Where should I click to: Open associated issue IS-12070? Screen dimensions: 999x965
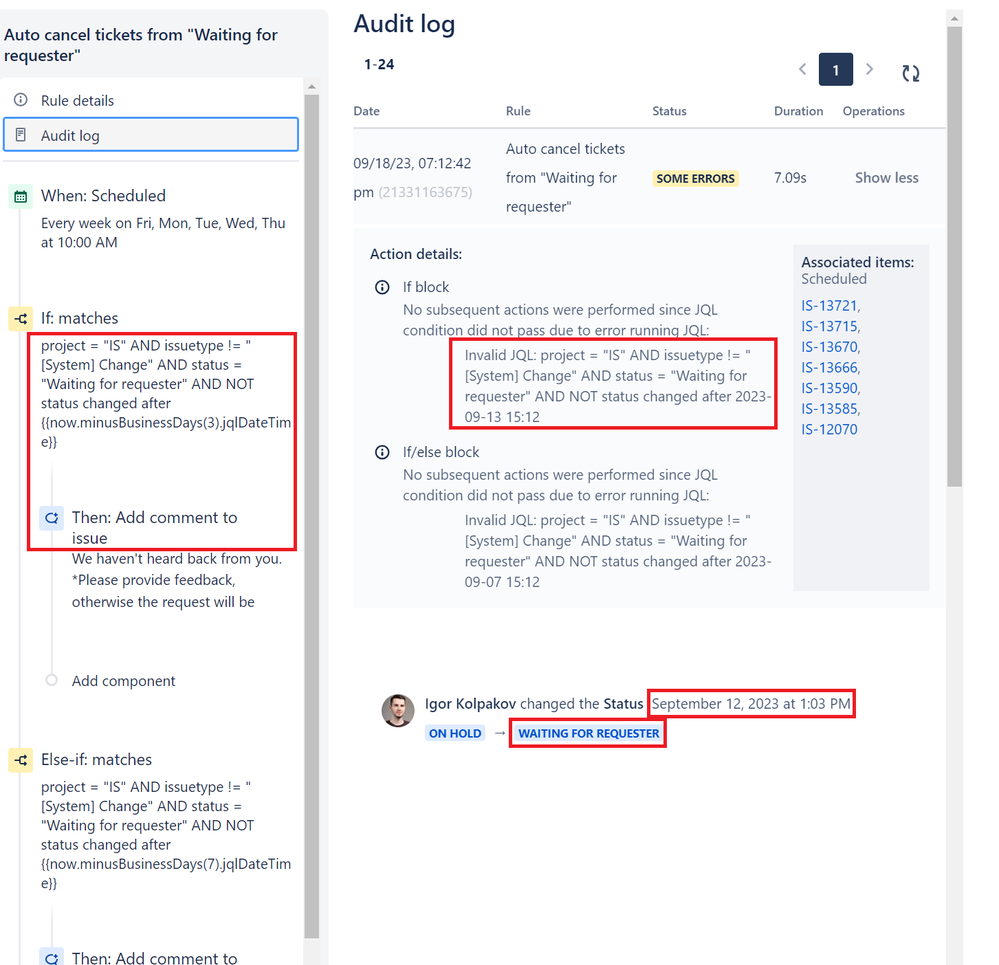tap(829, 429)
